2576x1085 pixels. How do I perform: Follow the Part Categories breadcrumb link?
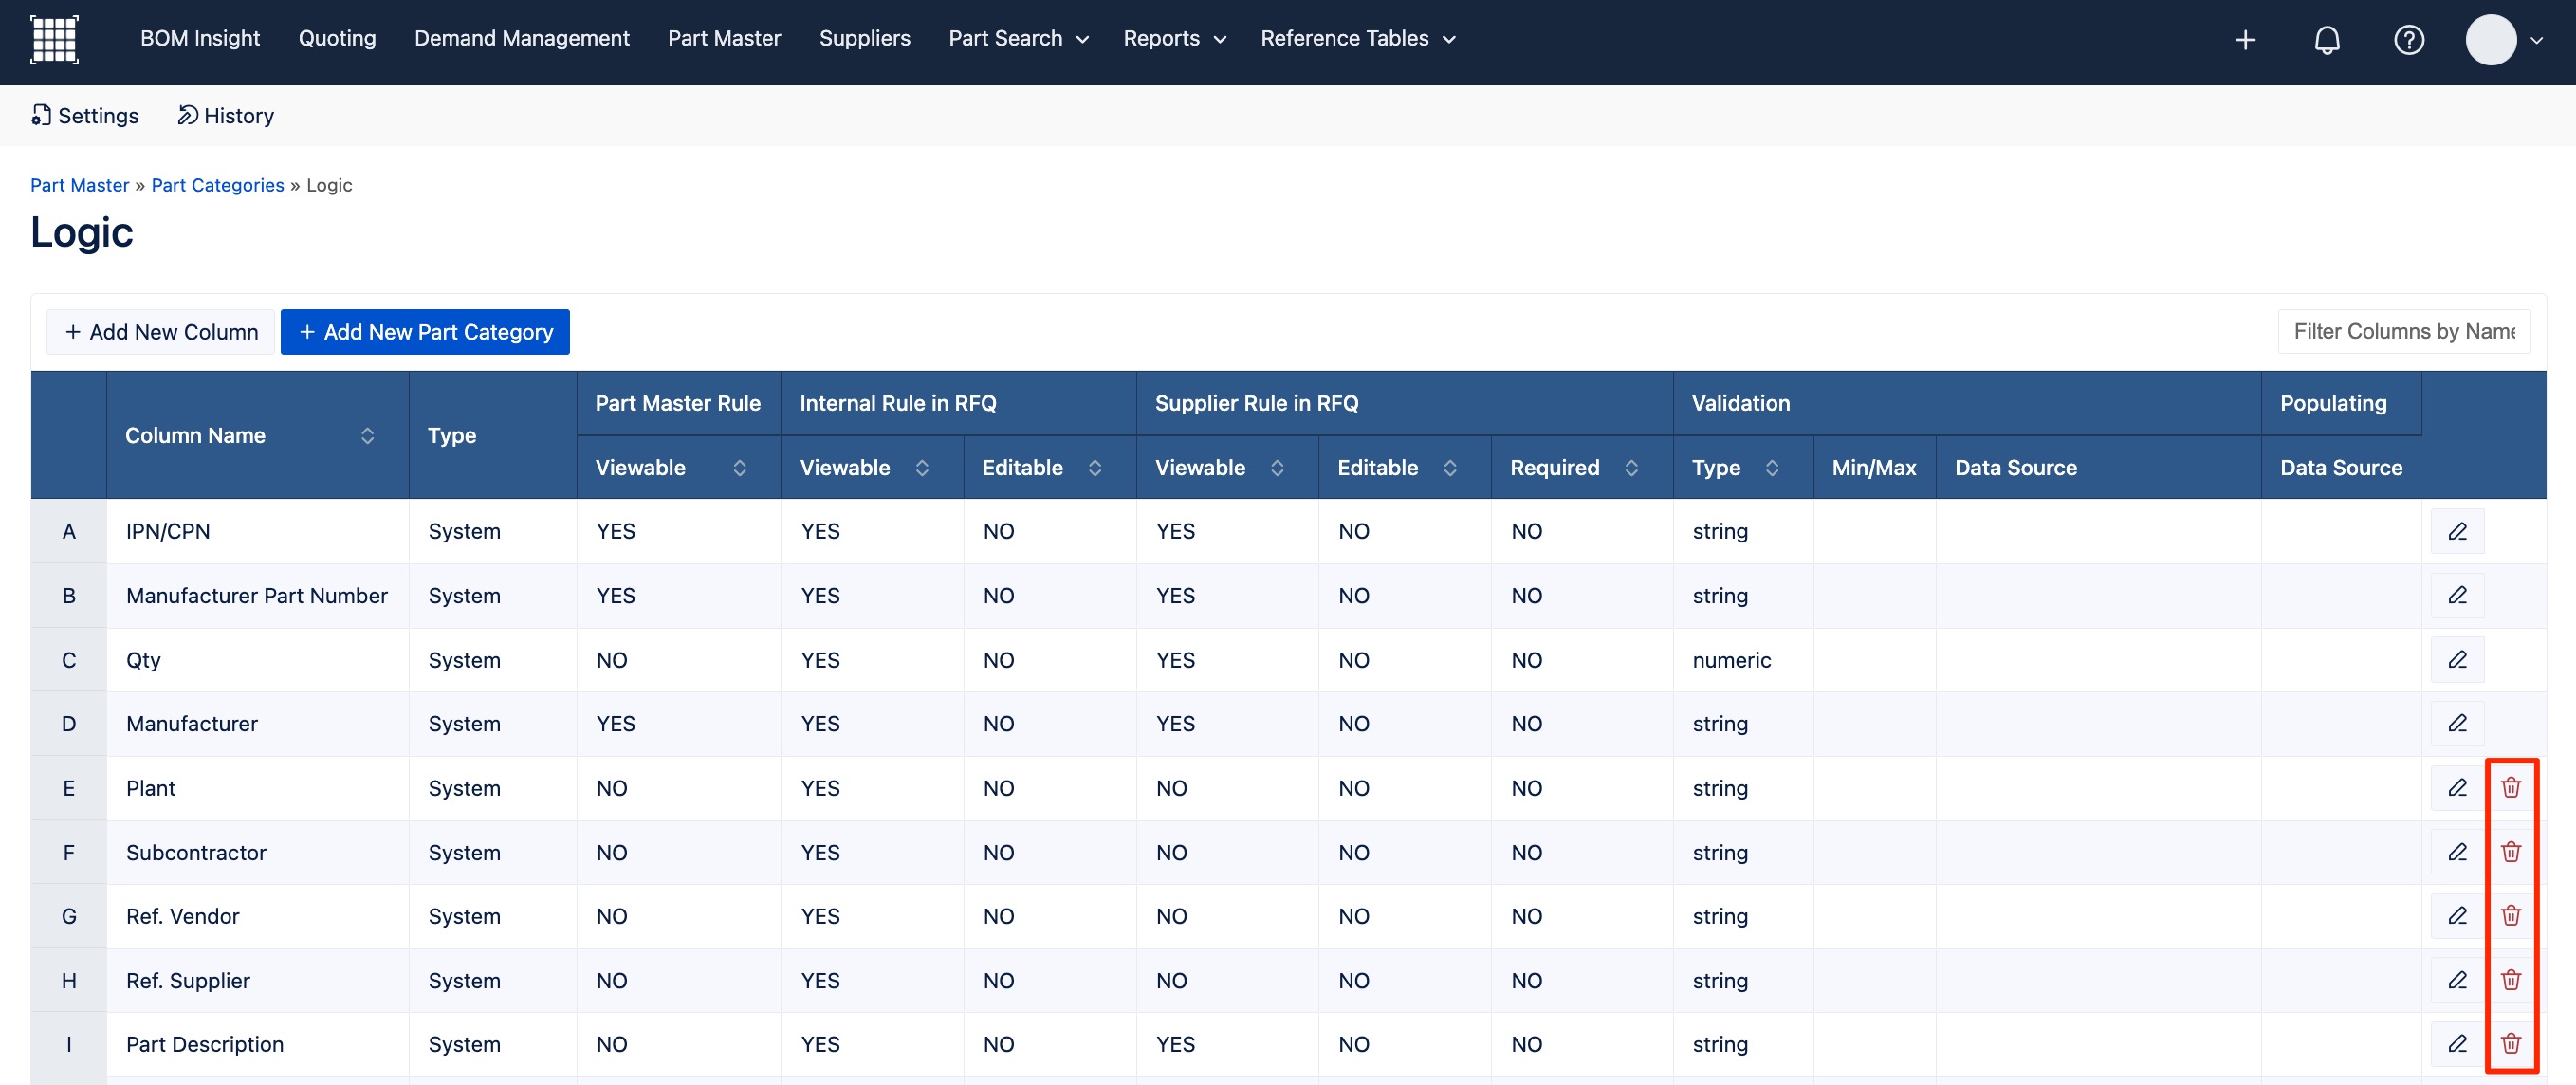pyautogui.click(x=217, y=185)
